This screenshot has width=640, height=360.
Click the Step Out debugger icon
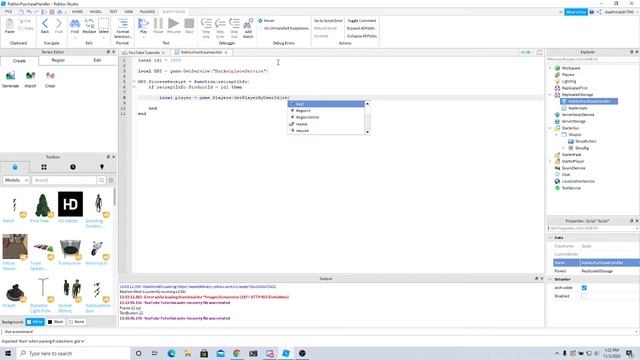coord(234,24)
